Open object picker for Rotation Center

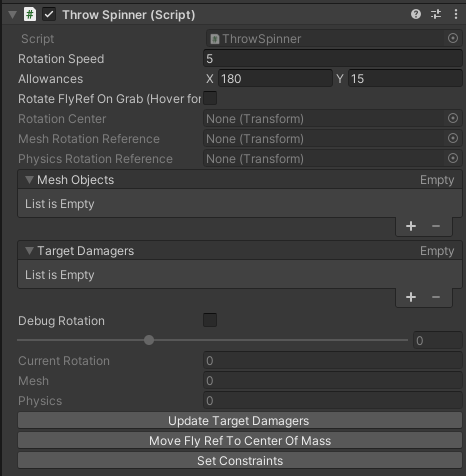453,118
